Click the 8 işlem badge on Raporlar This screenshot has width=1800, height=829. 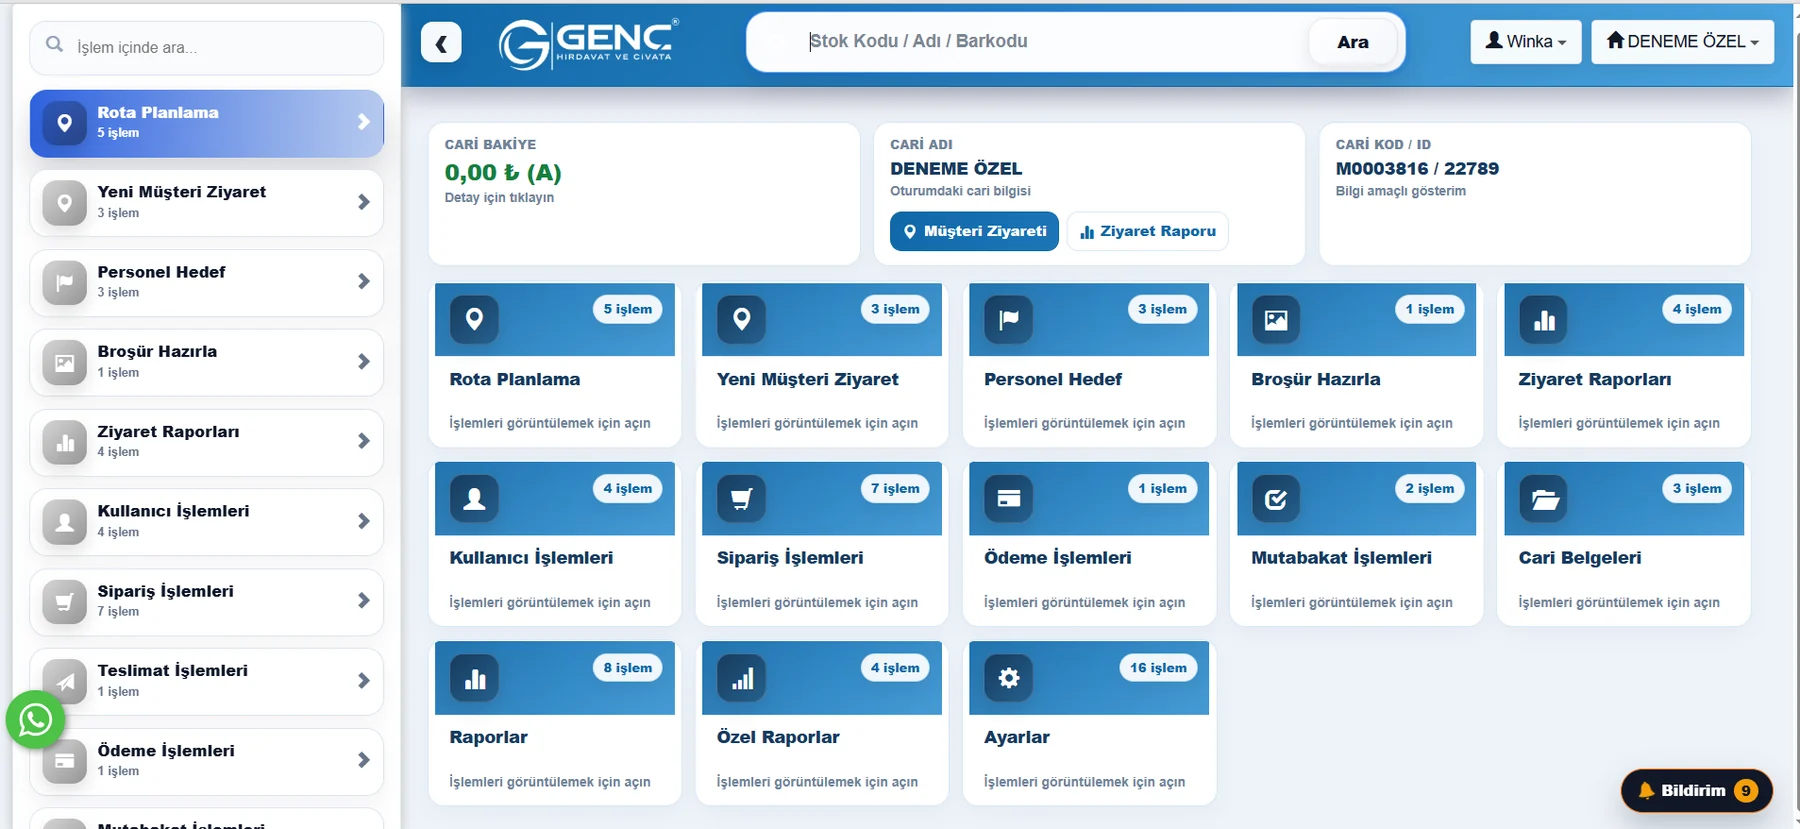tap(627, 668)
